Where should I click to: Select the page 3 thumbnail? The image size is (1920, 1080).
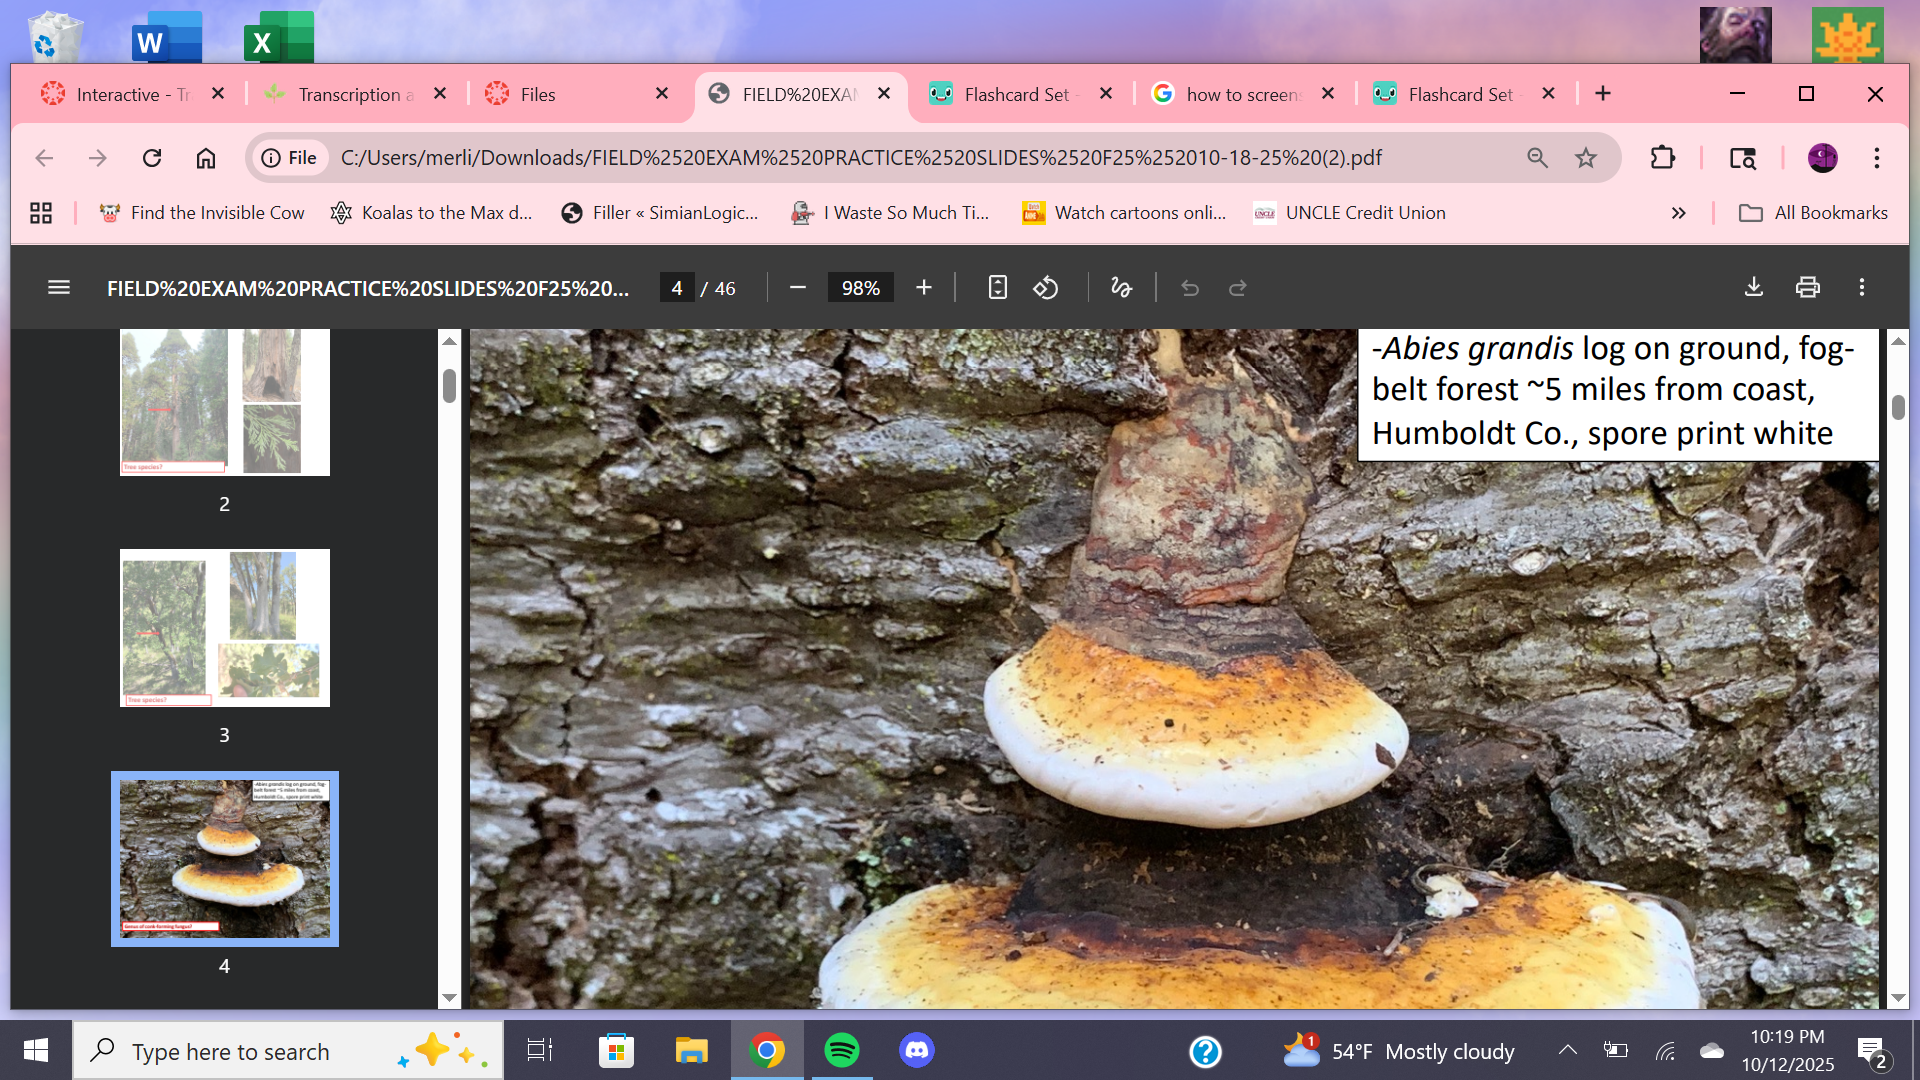(x=224, y=628)
